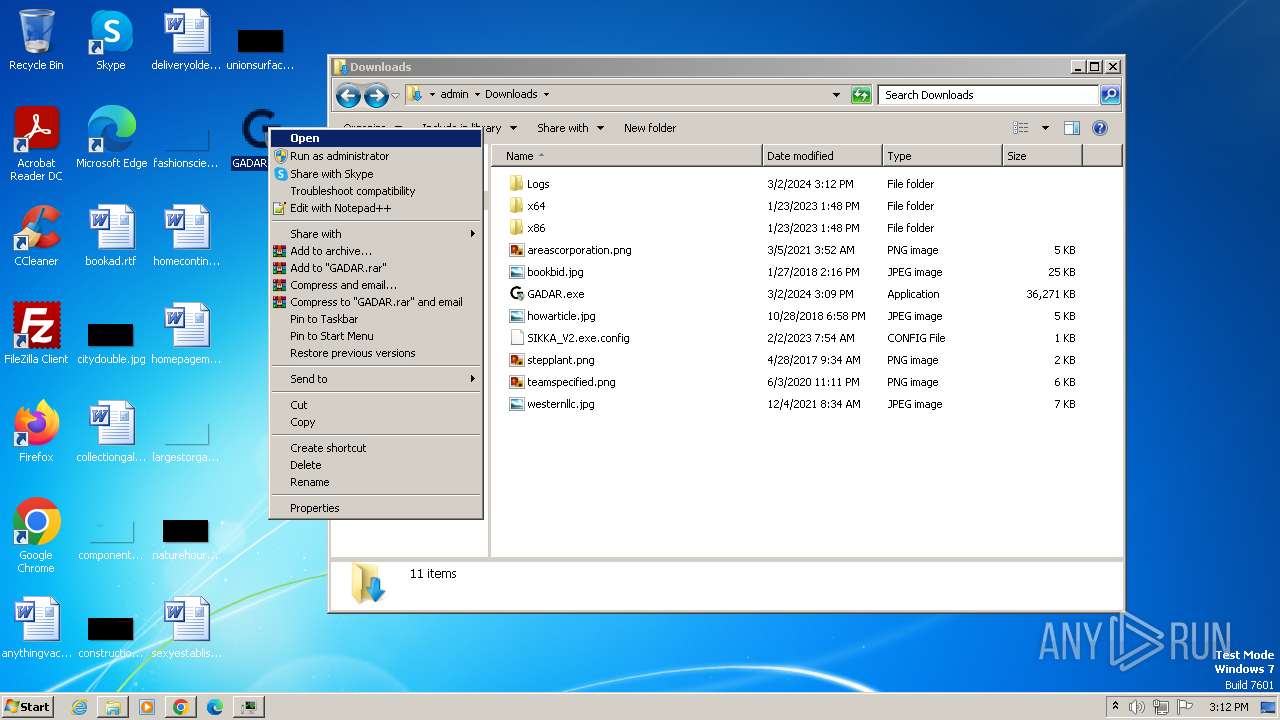Viewport: 1280px width, 720px height.
Task: Select Add to archive...
Action: coord(376,251)
